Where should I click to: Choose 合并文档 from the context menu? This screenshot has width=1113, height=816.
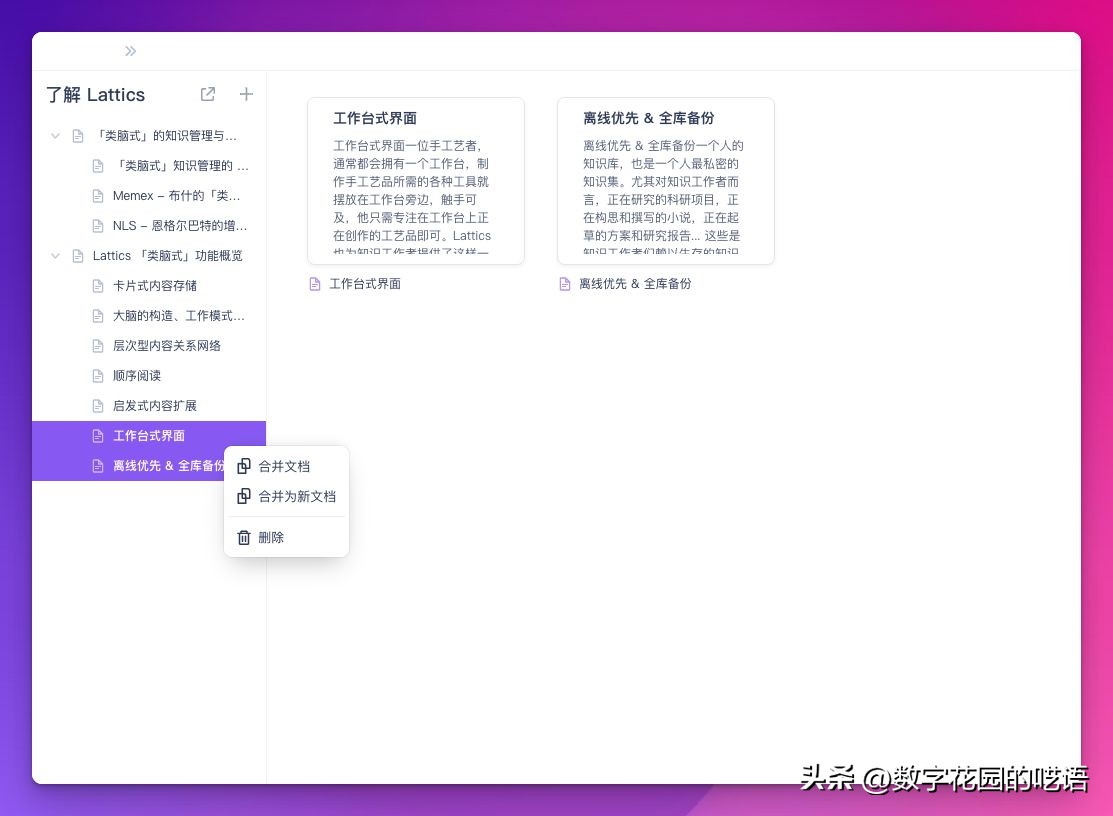(x=286, y=466)
